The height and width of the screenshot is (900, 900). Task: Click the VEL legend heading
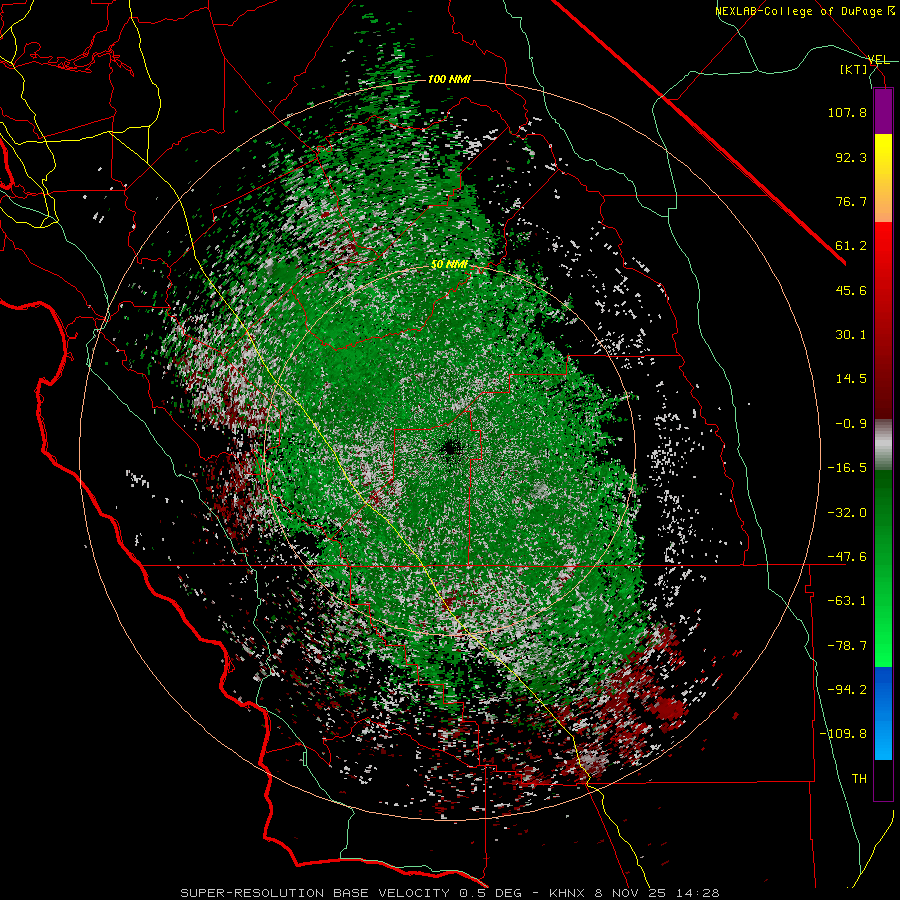click(878, 60)
